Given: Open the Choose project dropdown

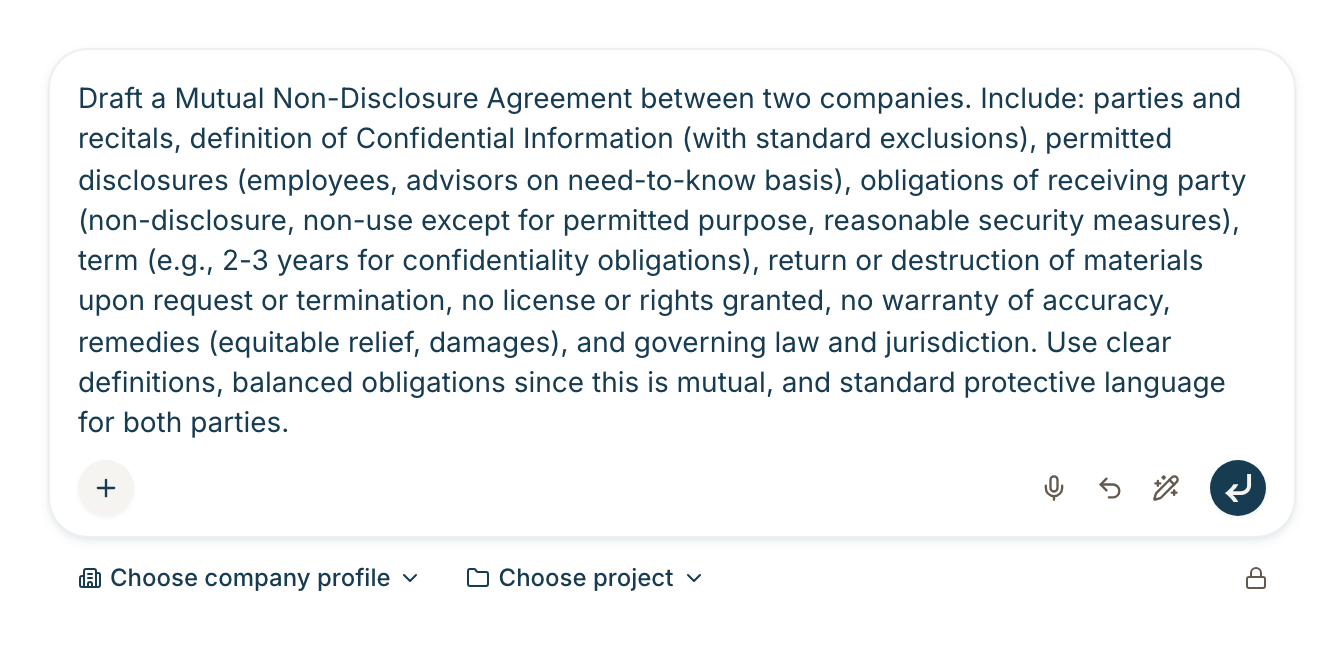Looking at the screenshot, I should click(585, 578).
